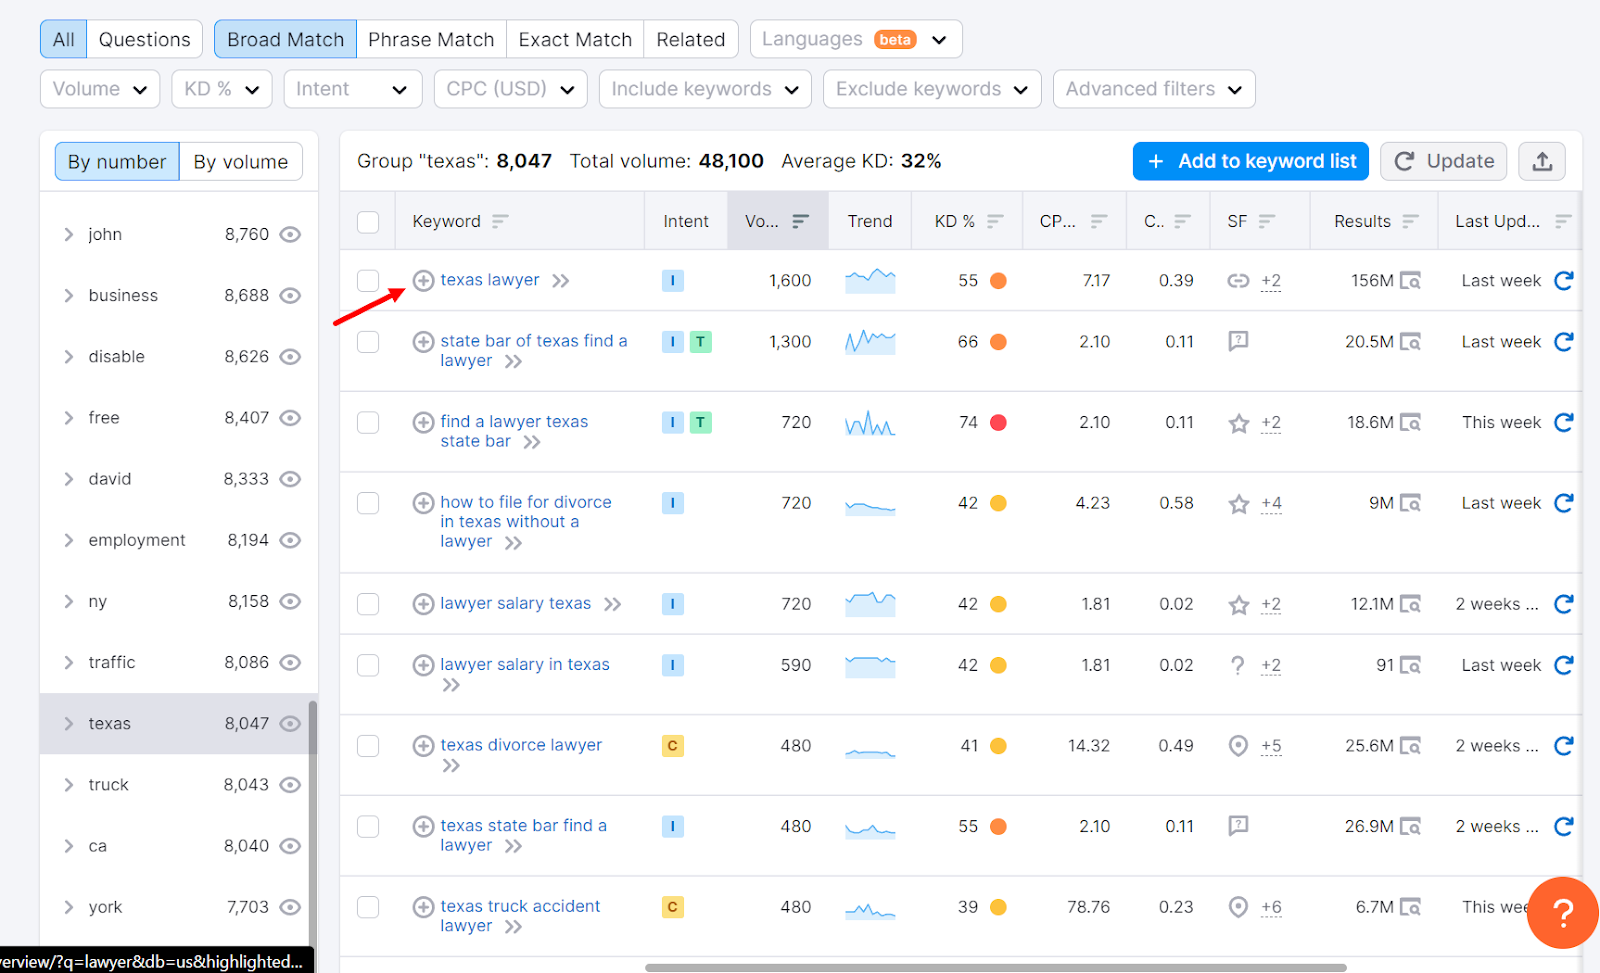The height and width of the screenshot is (973, 1600).
Task: Click link SERP feature icon for 'texas lawyer'
Action: tap(1239, 281)
